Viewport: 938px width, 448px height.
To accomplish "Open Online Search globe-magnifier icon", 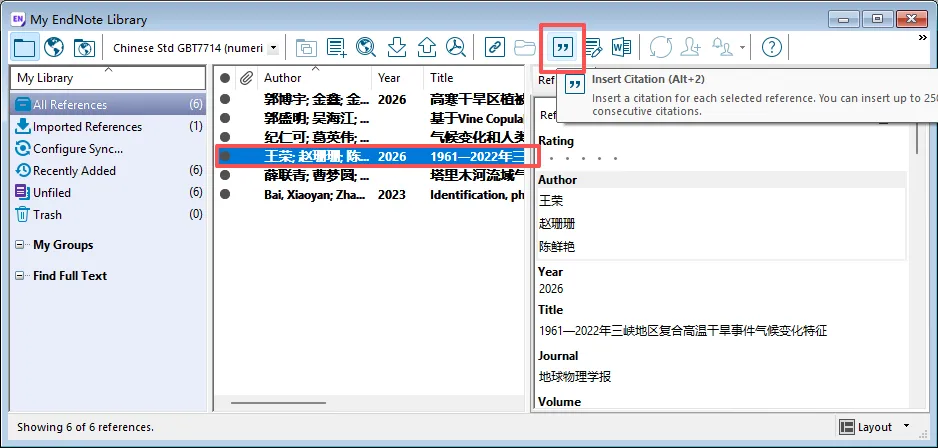I will [366, 47].
